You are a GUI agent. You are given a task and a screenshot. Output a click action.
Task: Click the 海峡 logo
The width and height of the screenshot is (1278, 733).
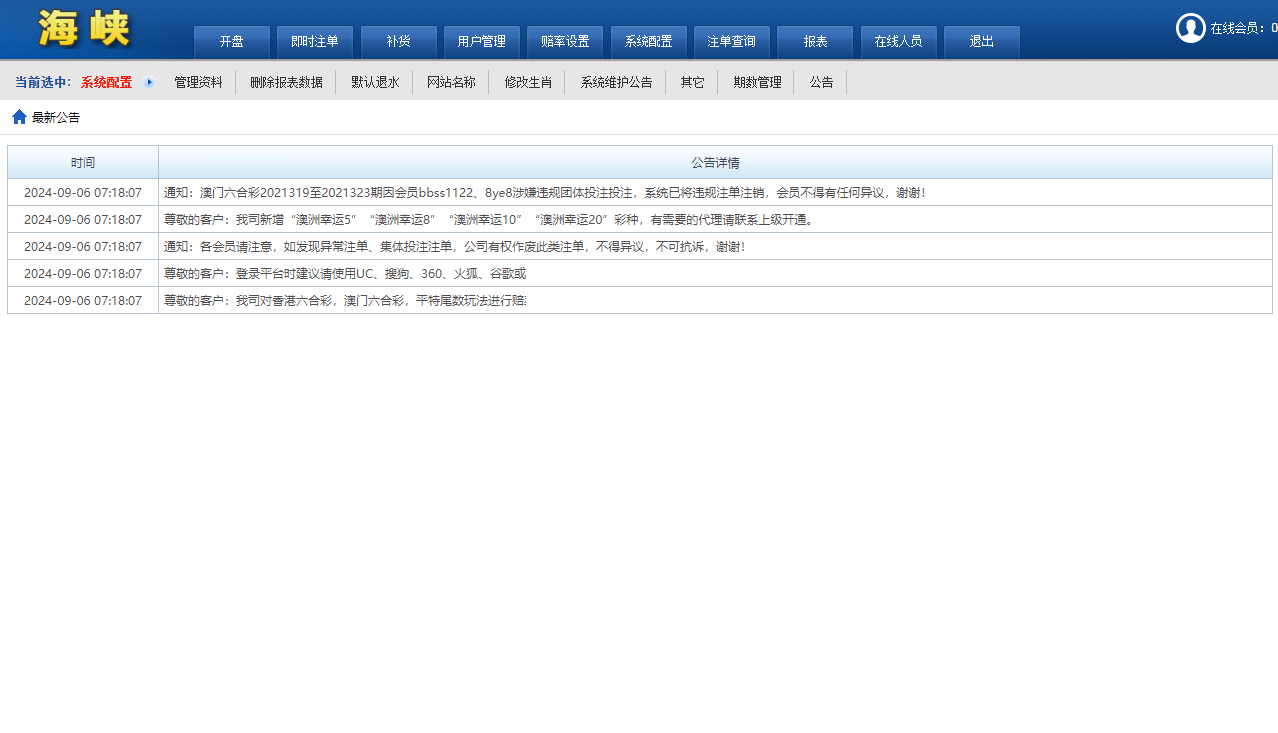point(84,29)
